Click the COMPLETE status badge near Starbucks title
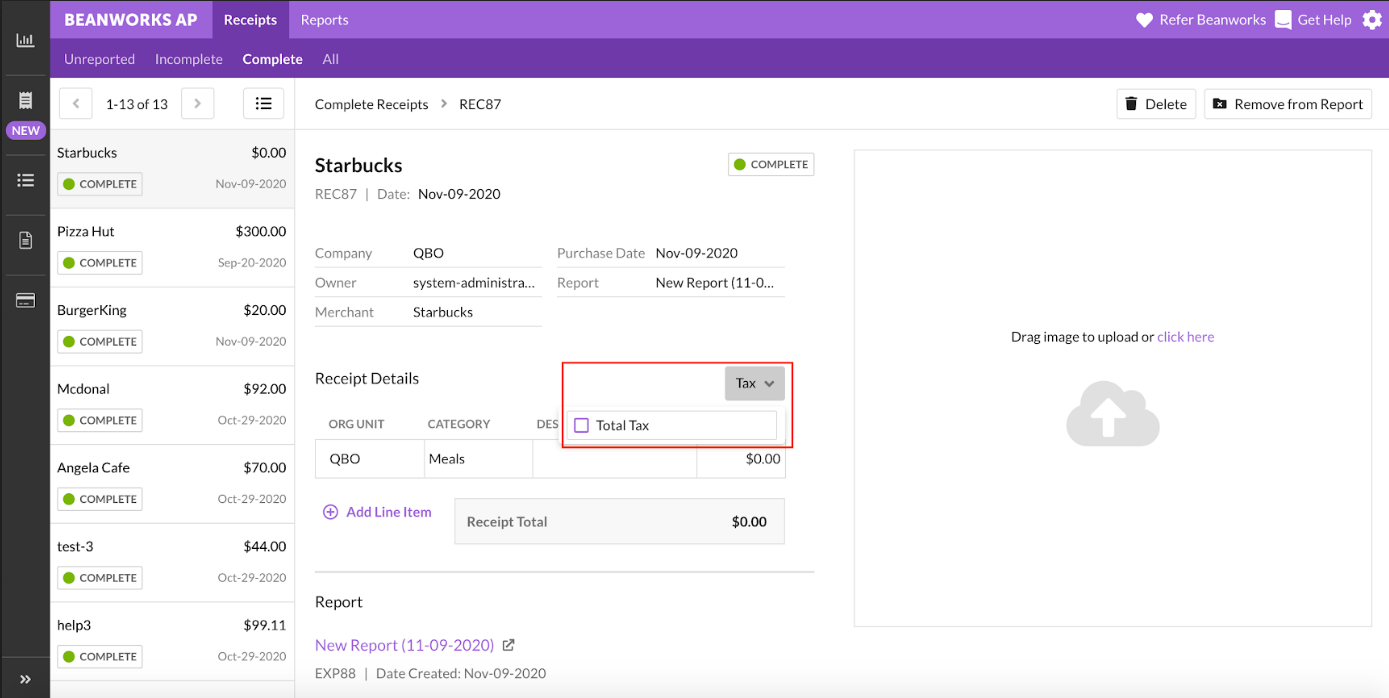1389x698 pixels. [x=771, y=164]
